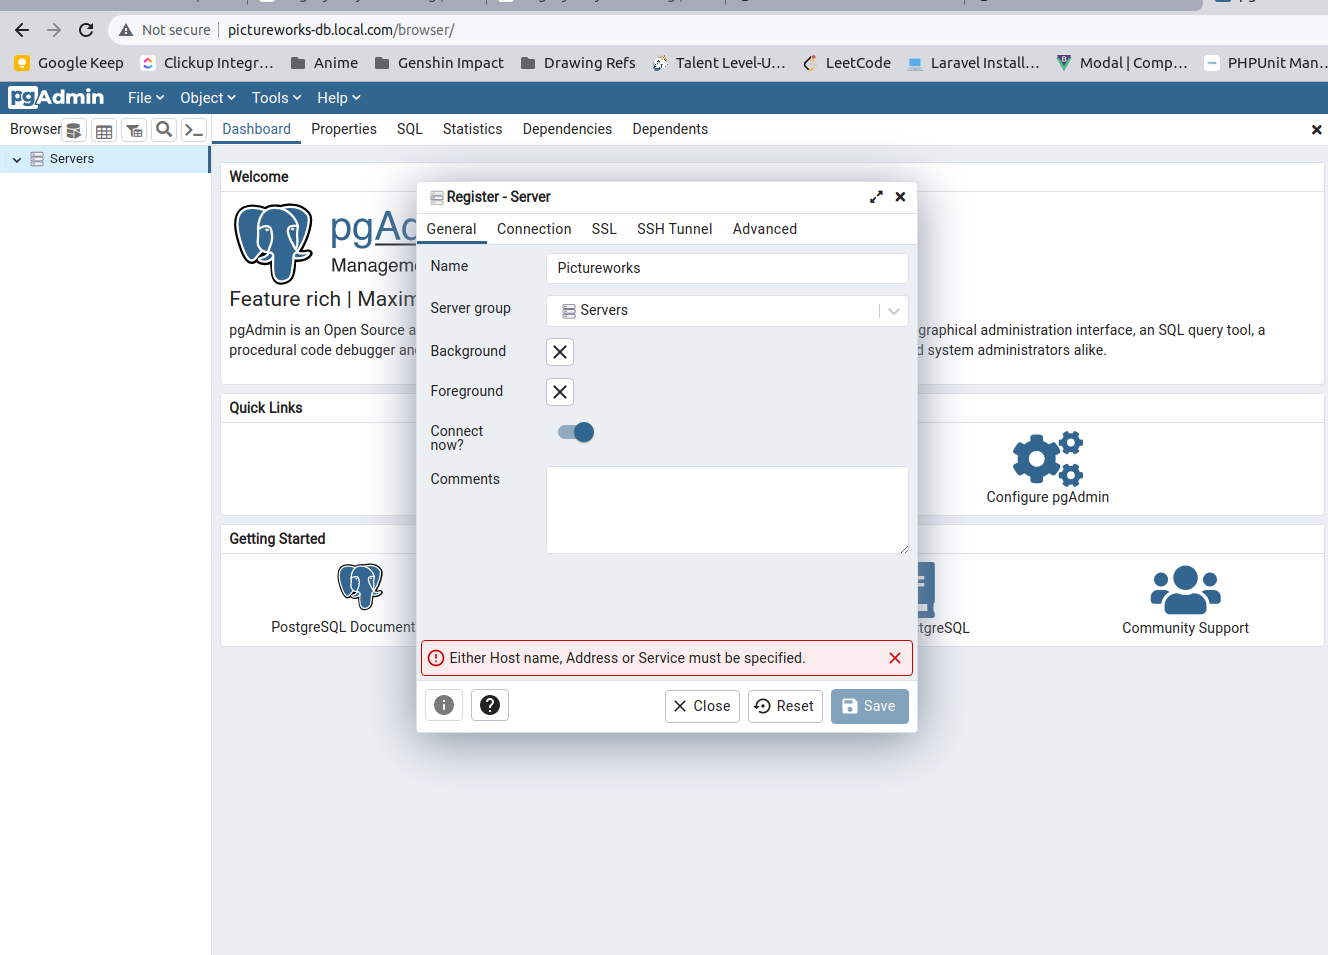Image resolution: width=1328 pixels, height=955 pixels.
Task: Clear the Foreground color selection
Action: click(560, 392)
